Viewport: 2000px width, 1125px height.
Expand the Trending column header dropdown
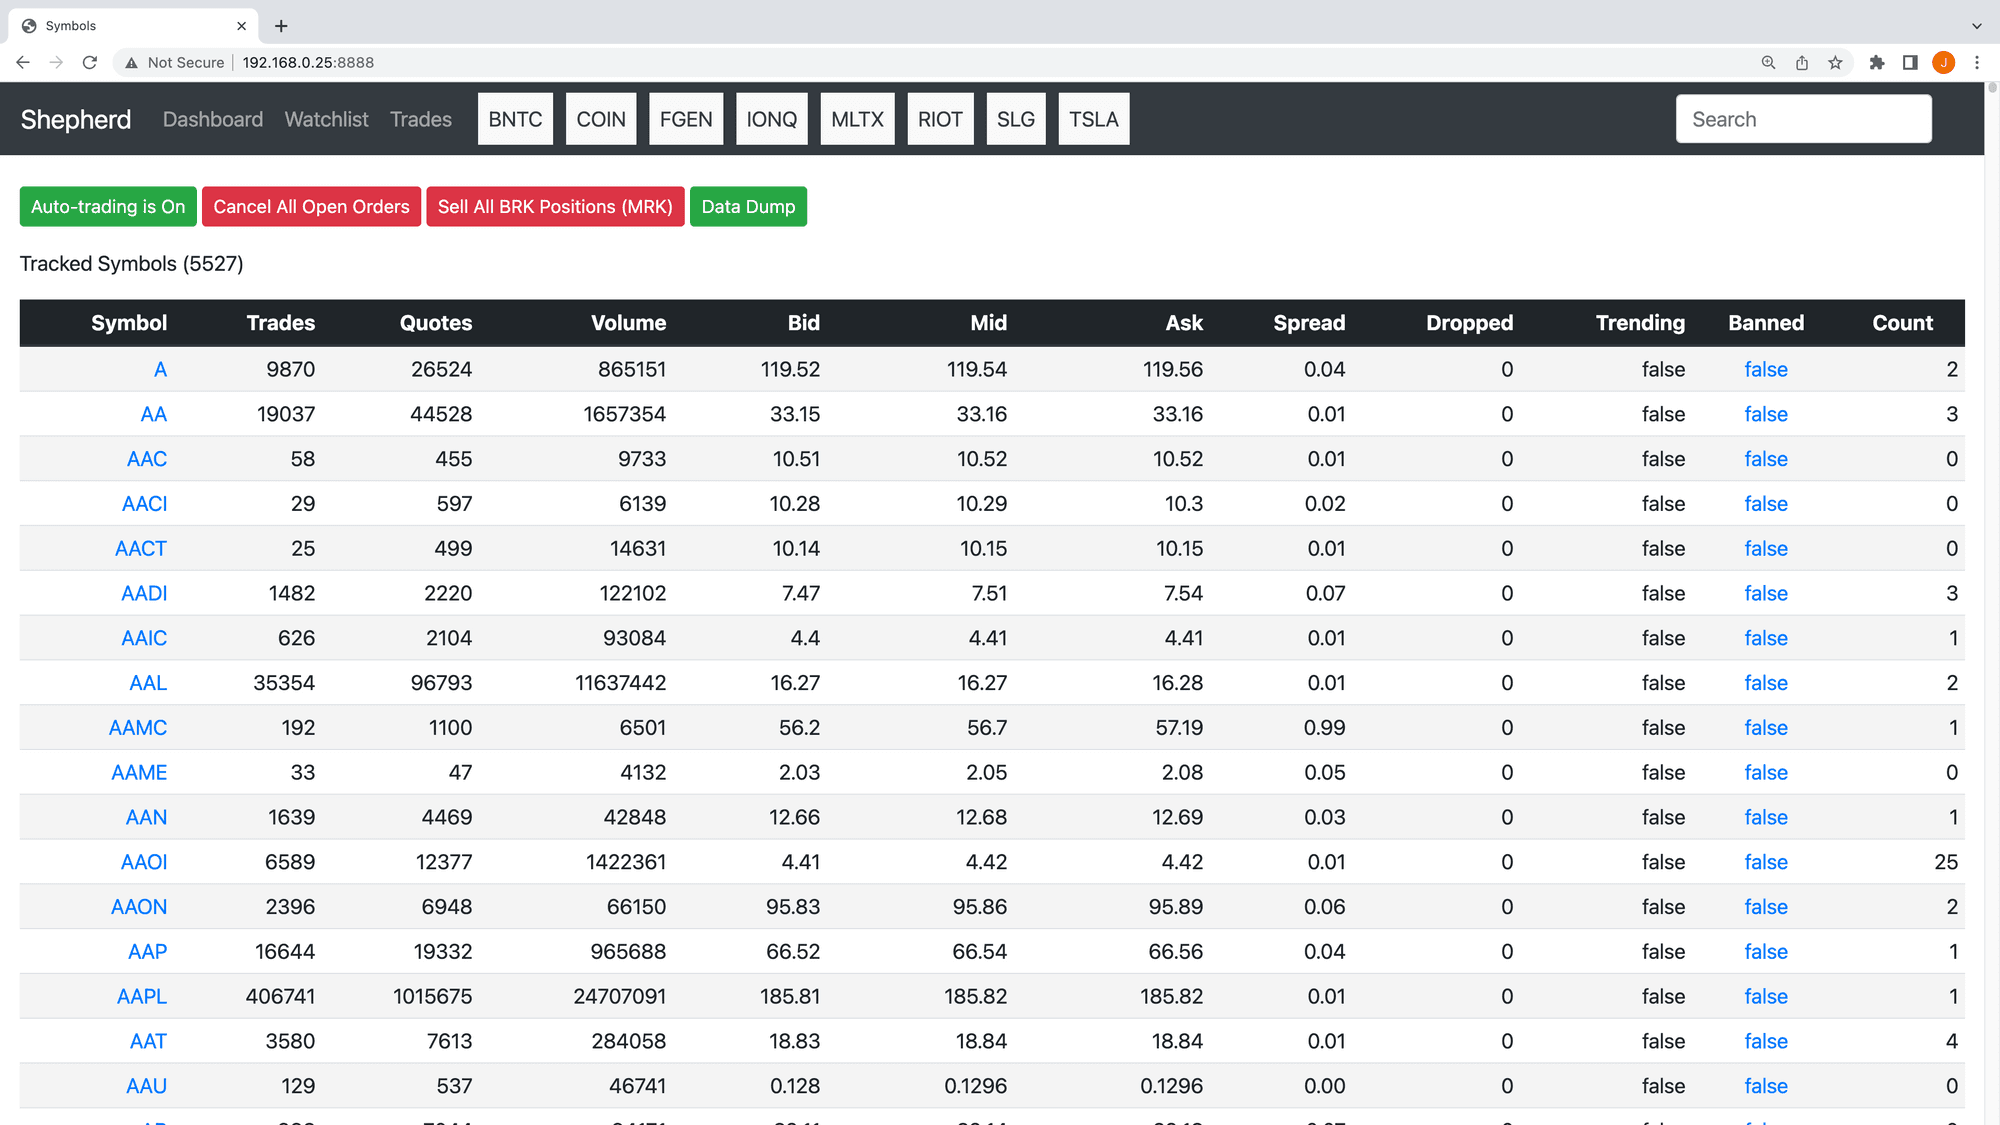point(1641,321)
